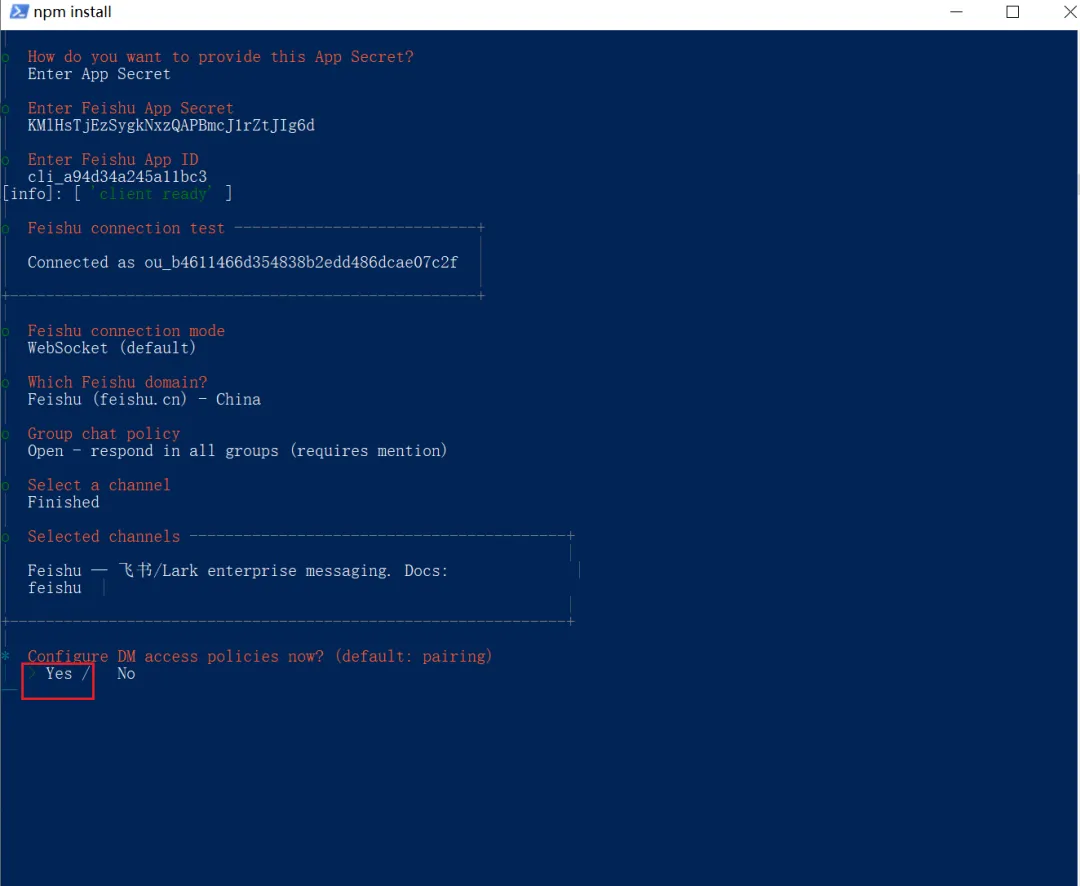
Task: Minimize the npm install window
Action: point(956,12)
